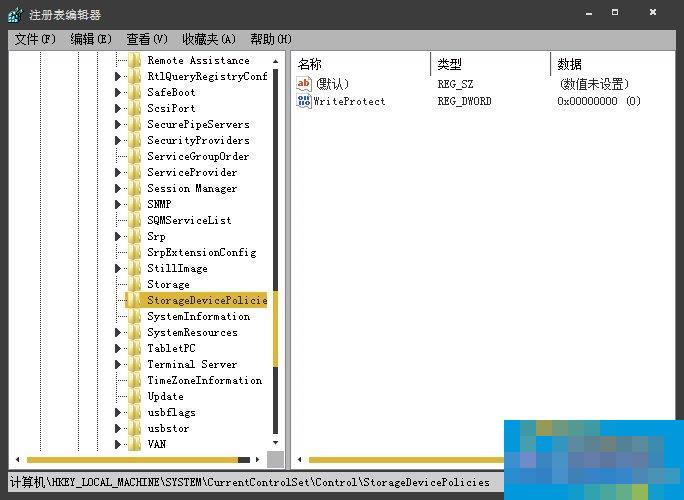Click the SystemInformation folder icon
The image size is (684, 500).
[135, 316]
